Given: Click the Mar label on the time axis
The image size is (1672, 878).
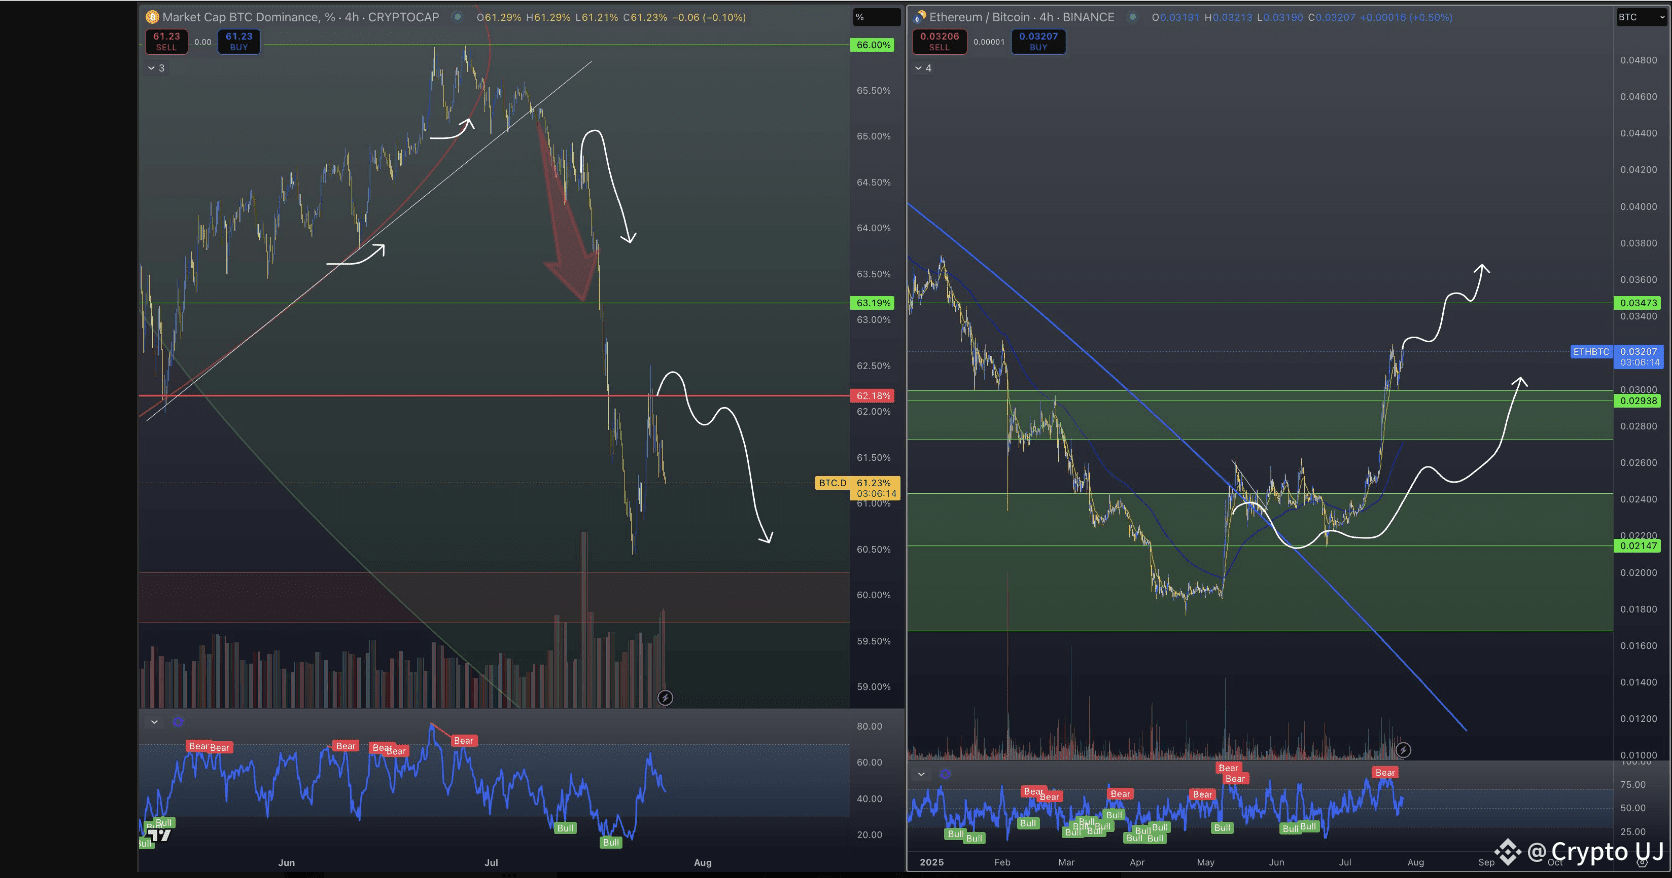Looking at the screenshot, I should (1066, 862).
